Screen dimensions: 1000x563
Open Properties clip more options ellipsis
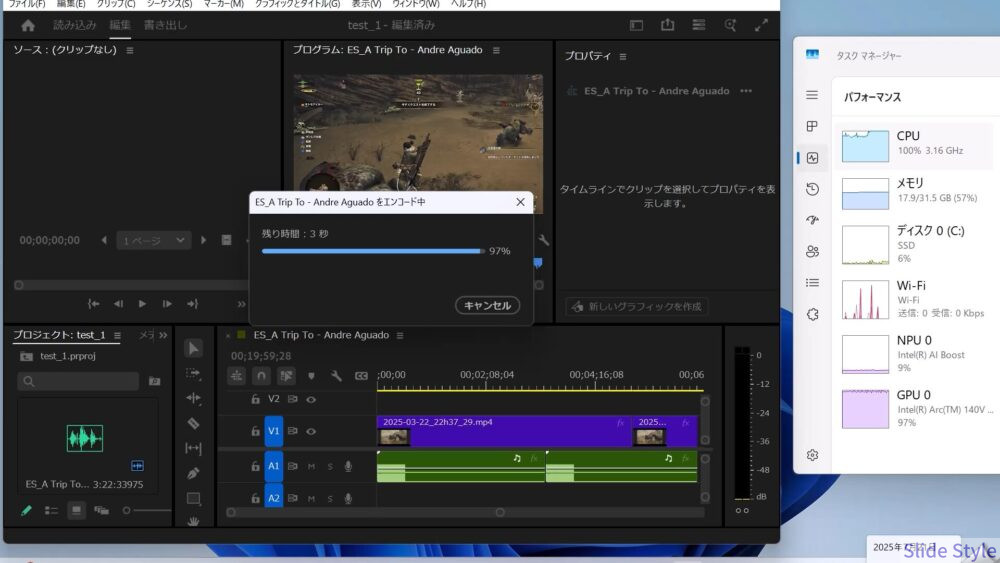[746, 91]
